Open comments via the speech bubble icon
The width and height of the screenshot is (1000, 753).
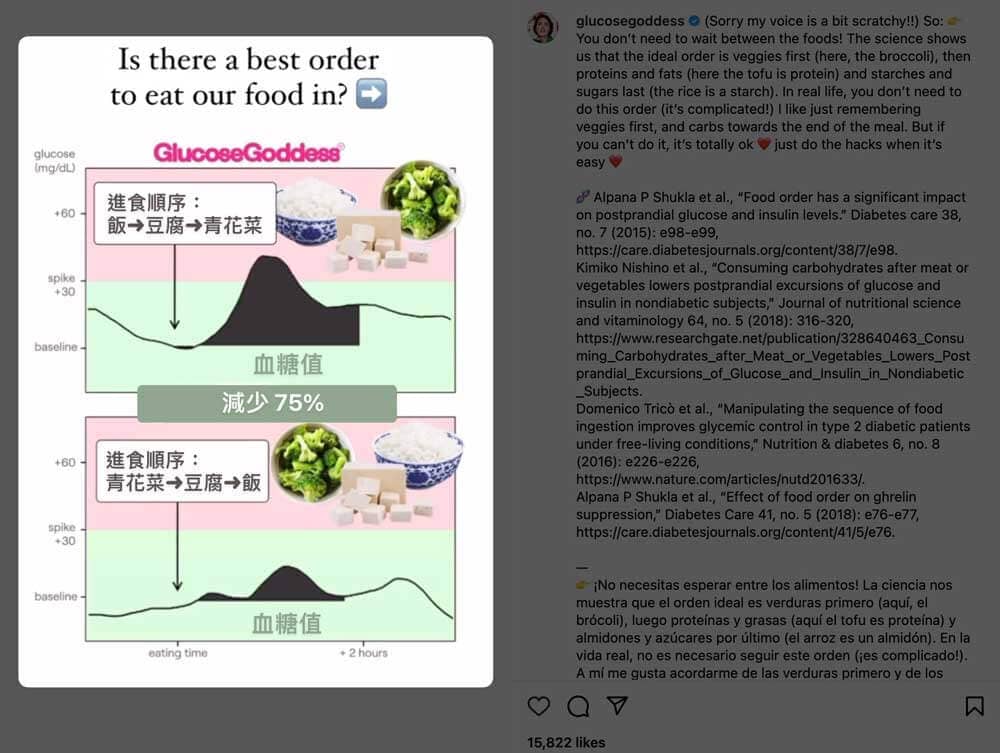578,706
